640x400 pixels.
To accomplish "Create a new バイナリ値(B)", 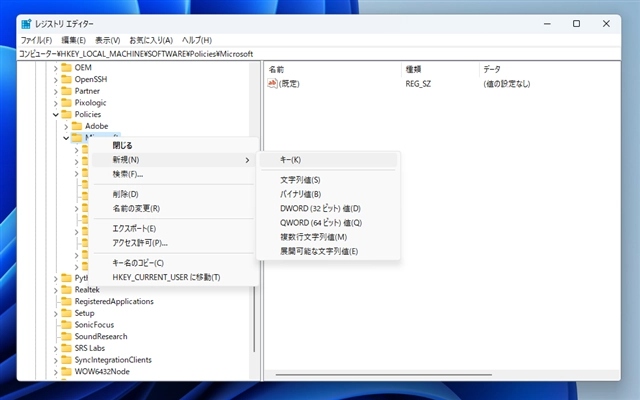I will tap(328, 194).
